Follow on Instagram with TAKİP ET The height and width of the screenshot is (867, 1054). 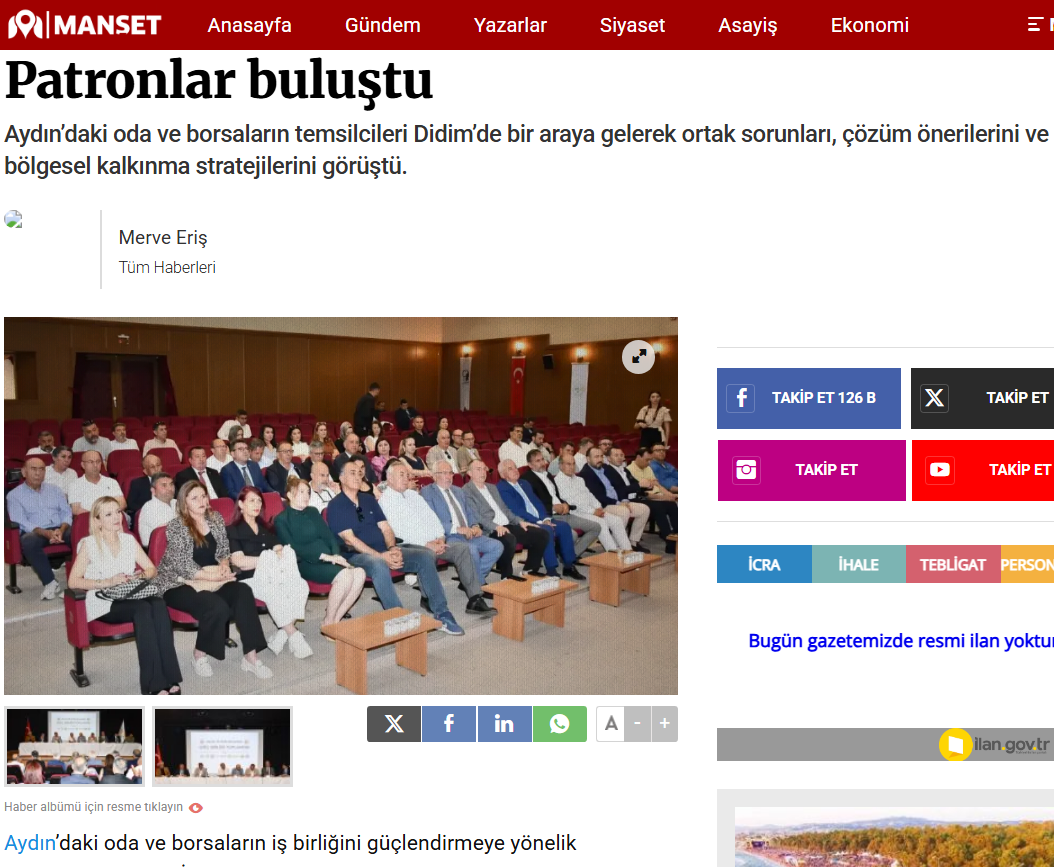[811, 470]
